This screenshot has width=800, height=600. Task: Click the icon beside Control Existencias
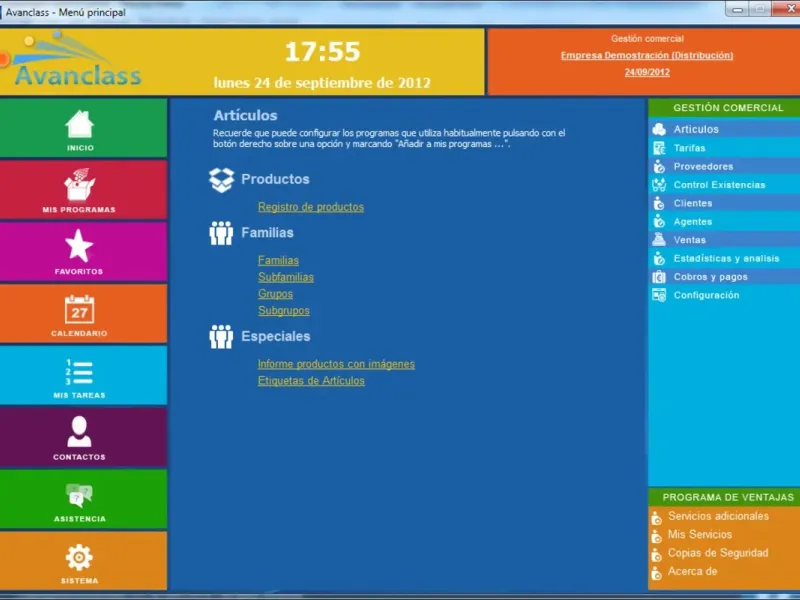[x=659, y=185]
